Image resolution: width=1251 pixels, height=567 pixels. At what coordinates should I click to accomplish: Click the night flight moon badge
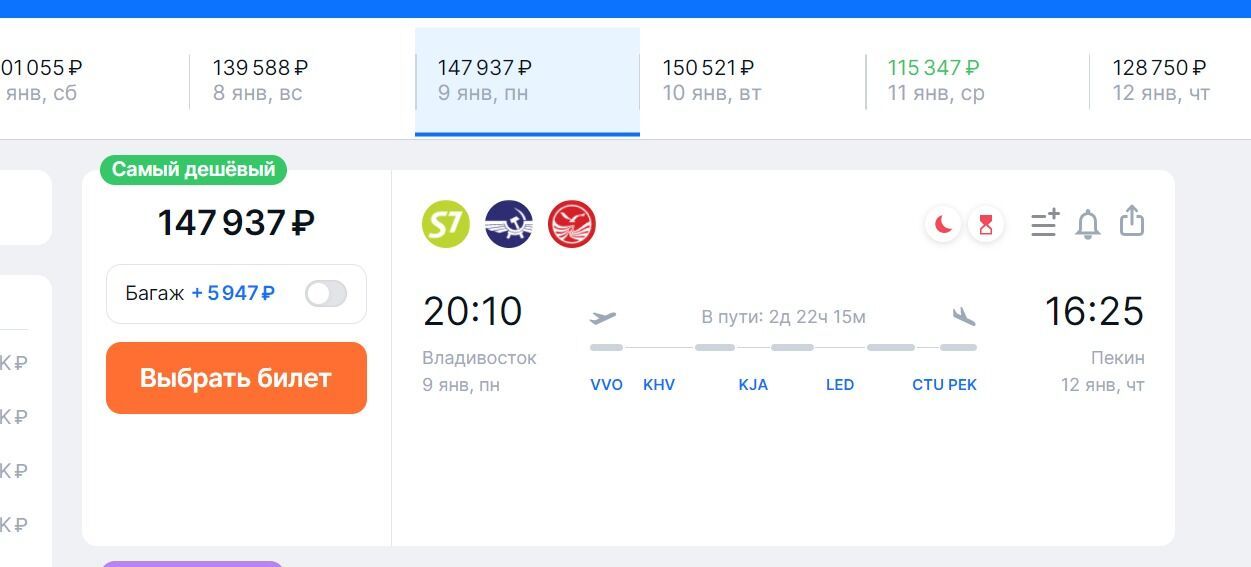coord(943,225)
